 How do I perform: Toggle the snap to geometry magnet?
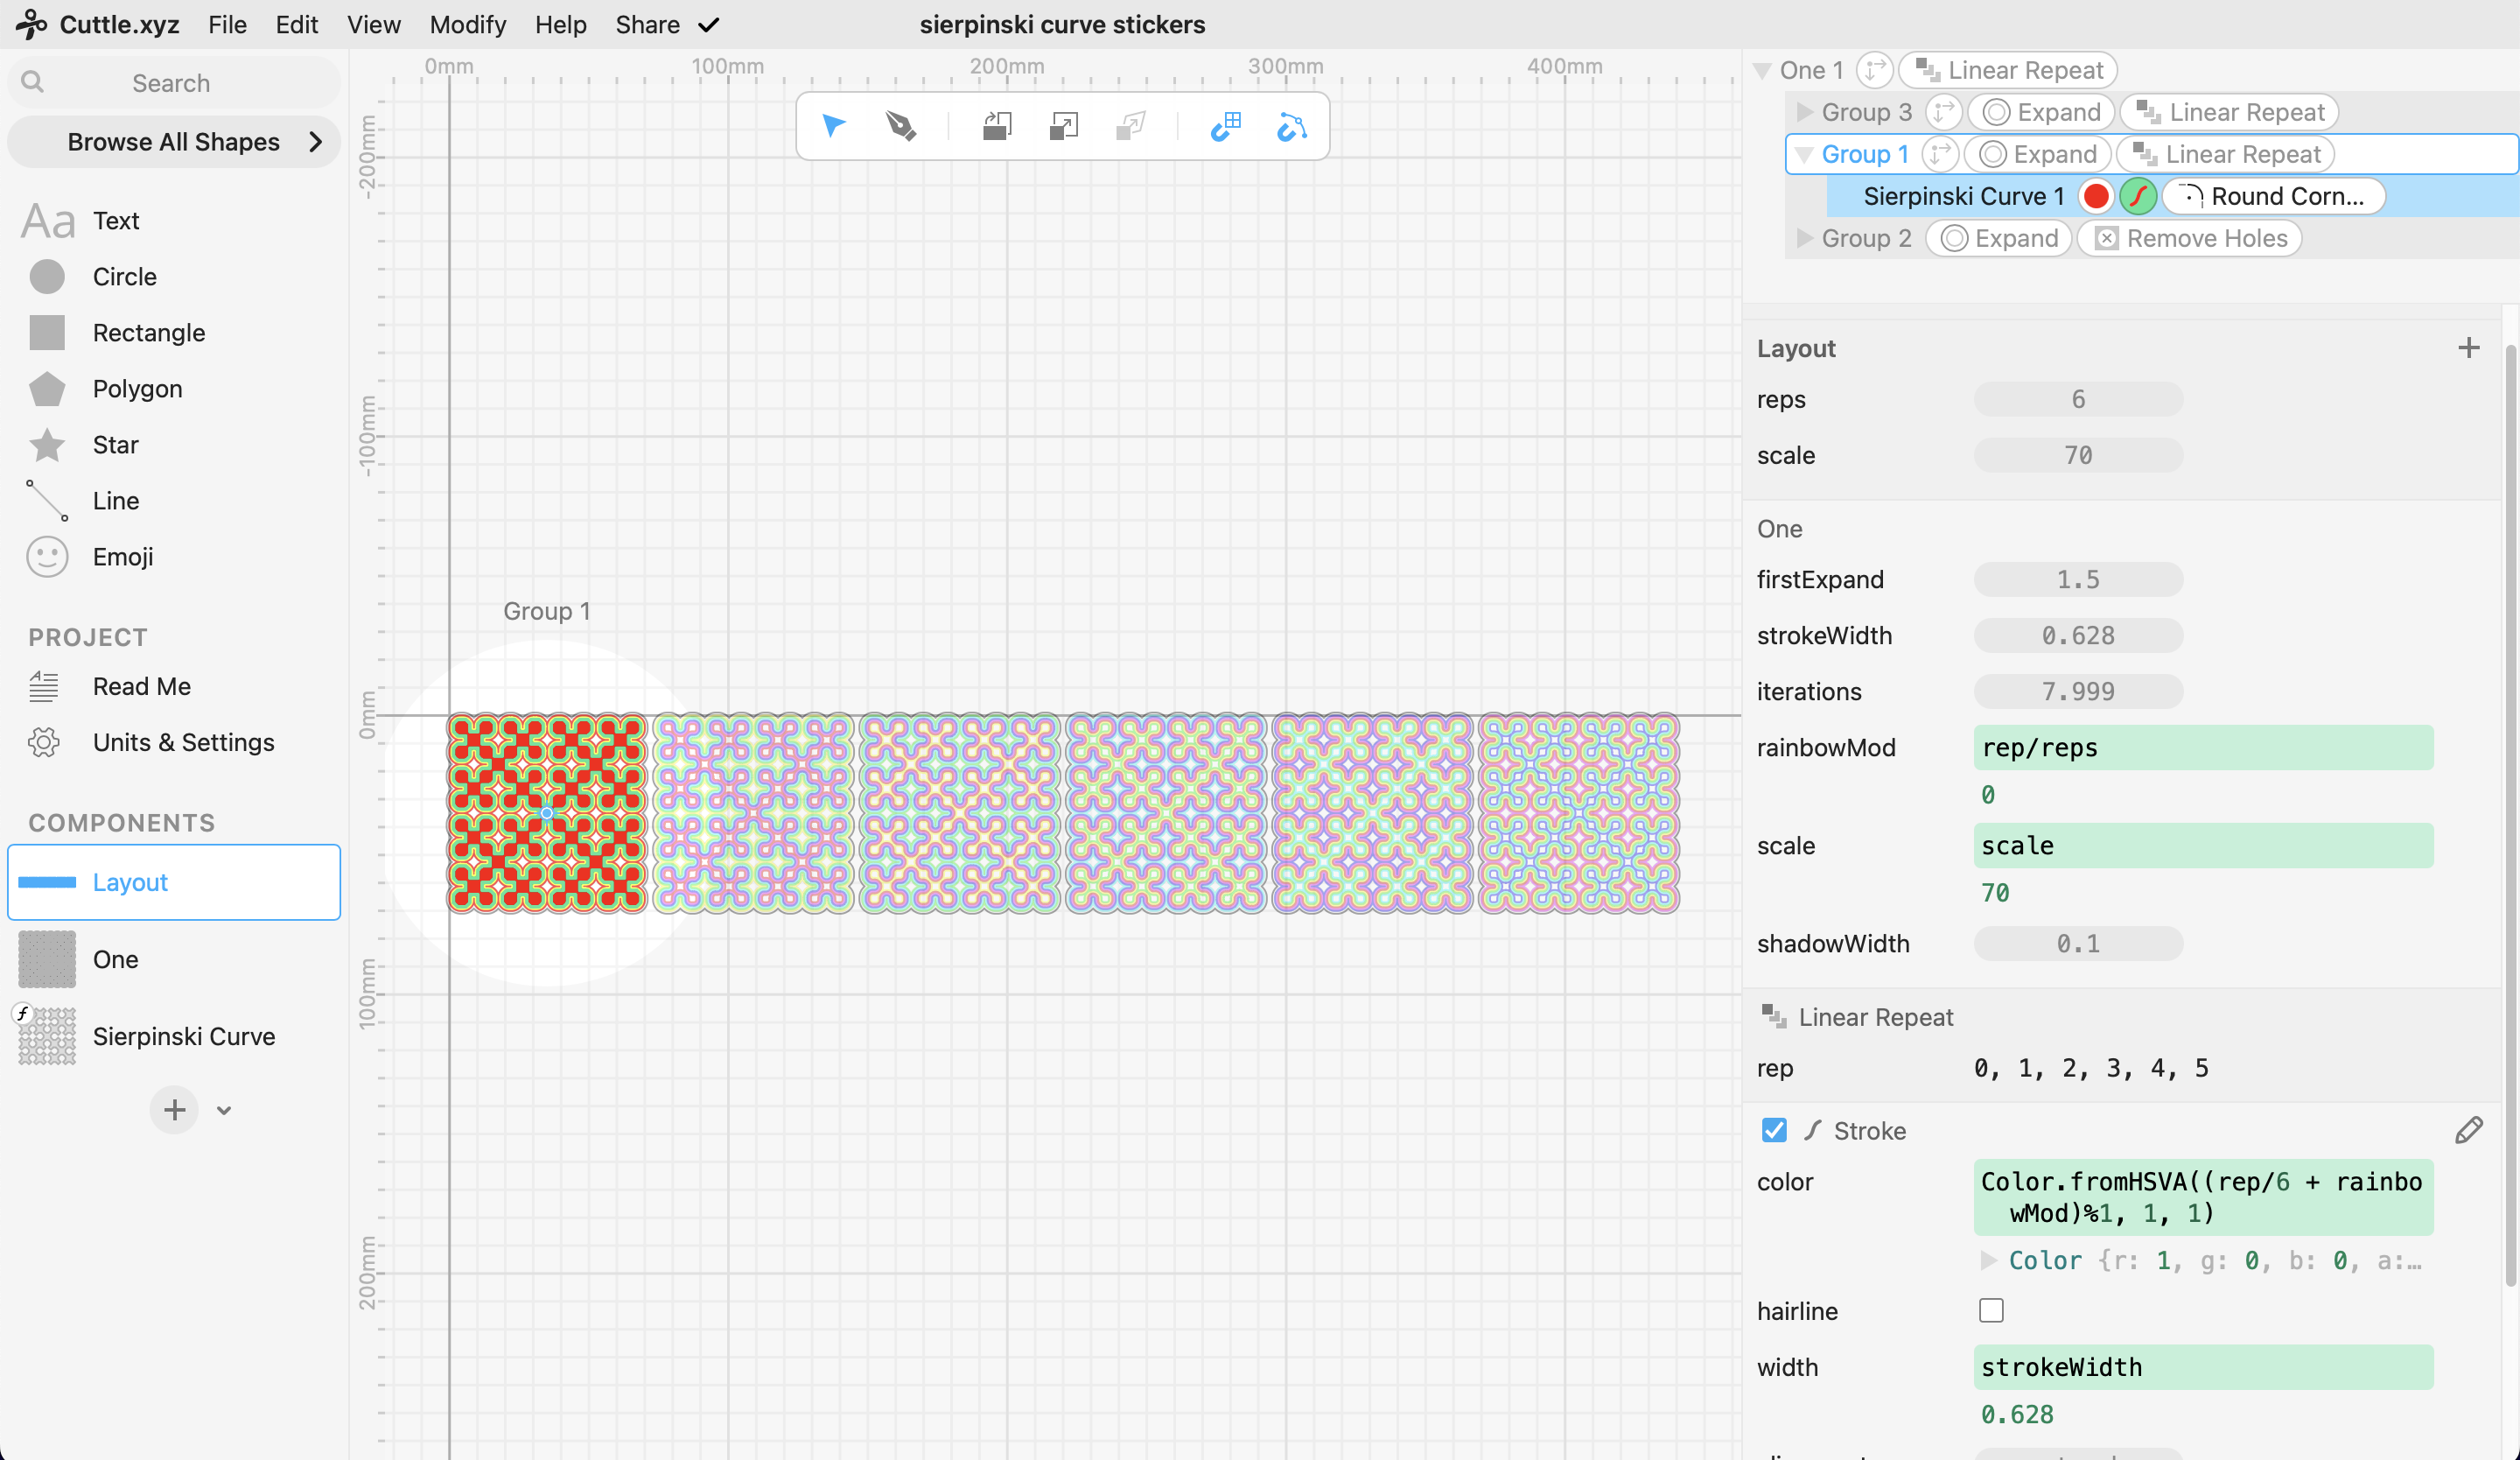click(x=1292, y=126)
